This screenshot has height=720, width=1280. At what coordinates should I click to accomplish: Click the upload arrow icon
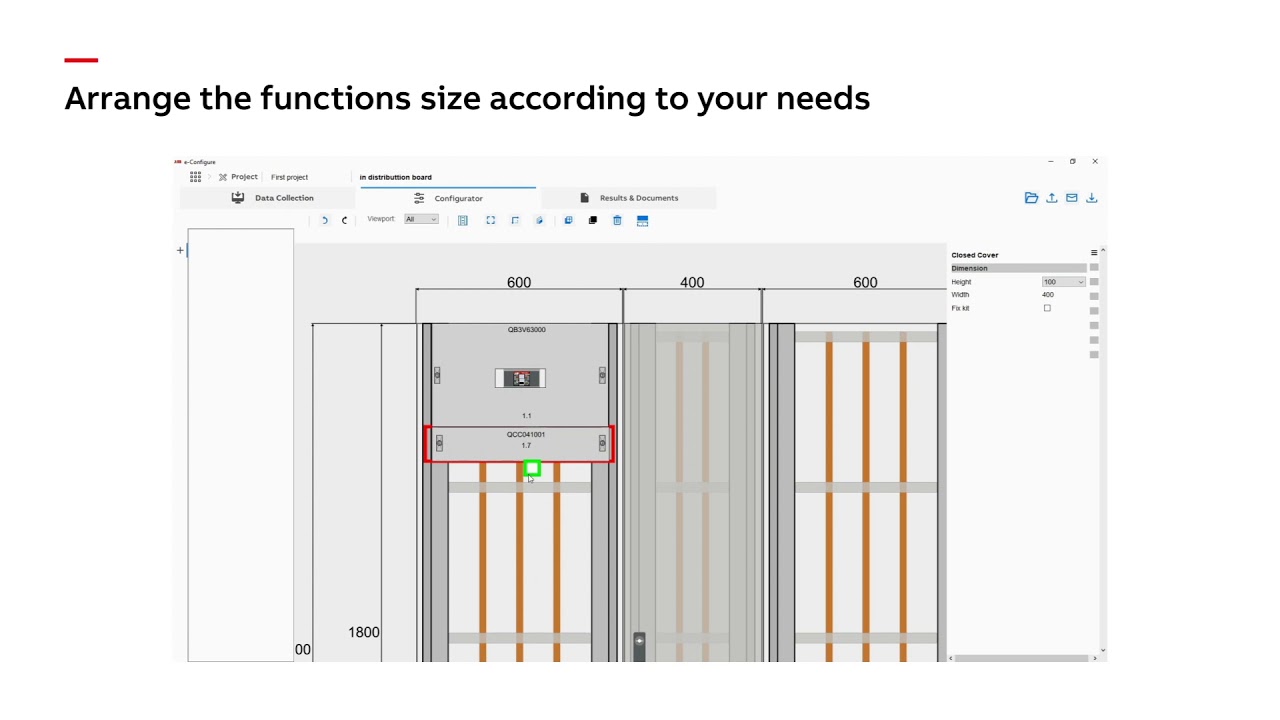pyautogui.click(x=1052, y=198)
